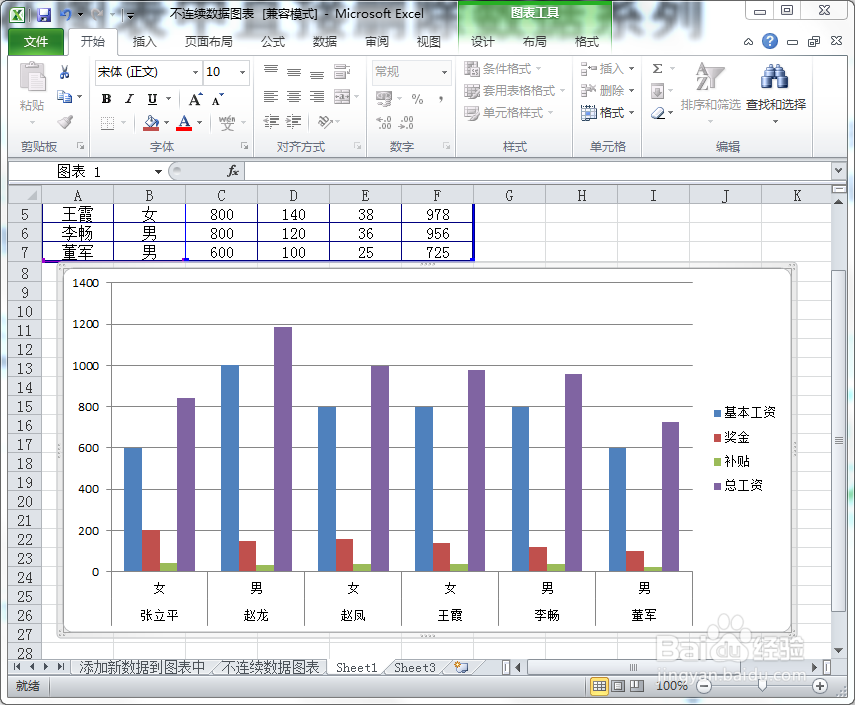Switch to 设计 chart tools tab

pos(482,41)
